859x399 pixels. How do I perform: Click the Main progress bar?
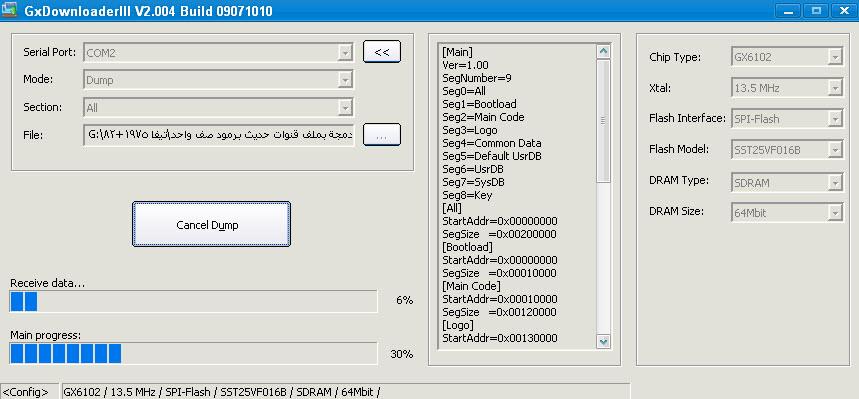pos(193,354)
